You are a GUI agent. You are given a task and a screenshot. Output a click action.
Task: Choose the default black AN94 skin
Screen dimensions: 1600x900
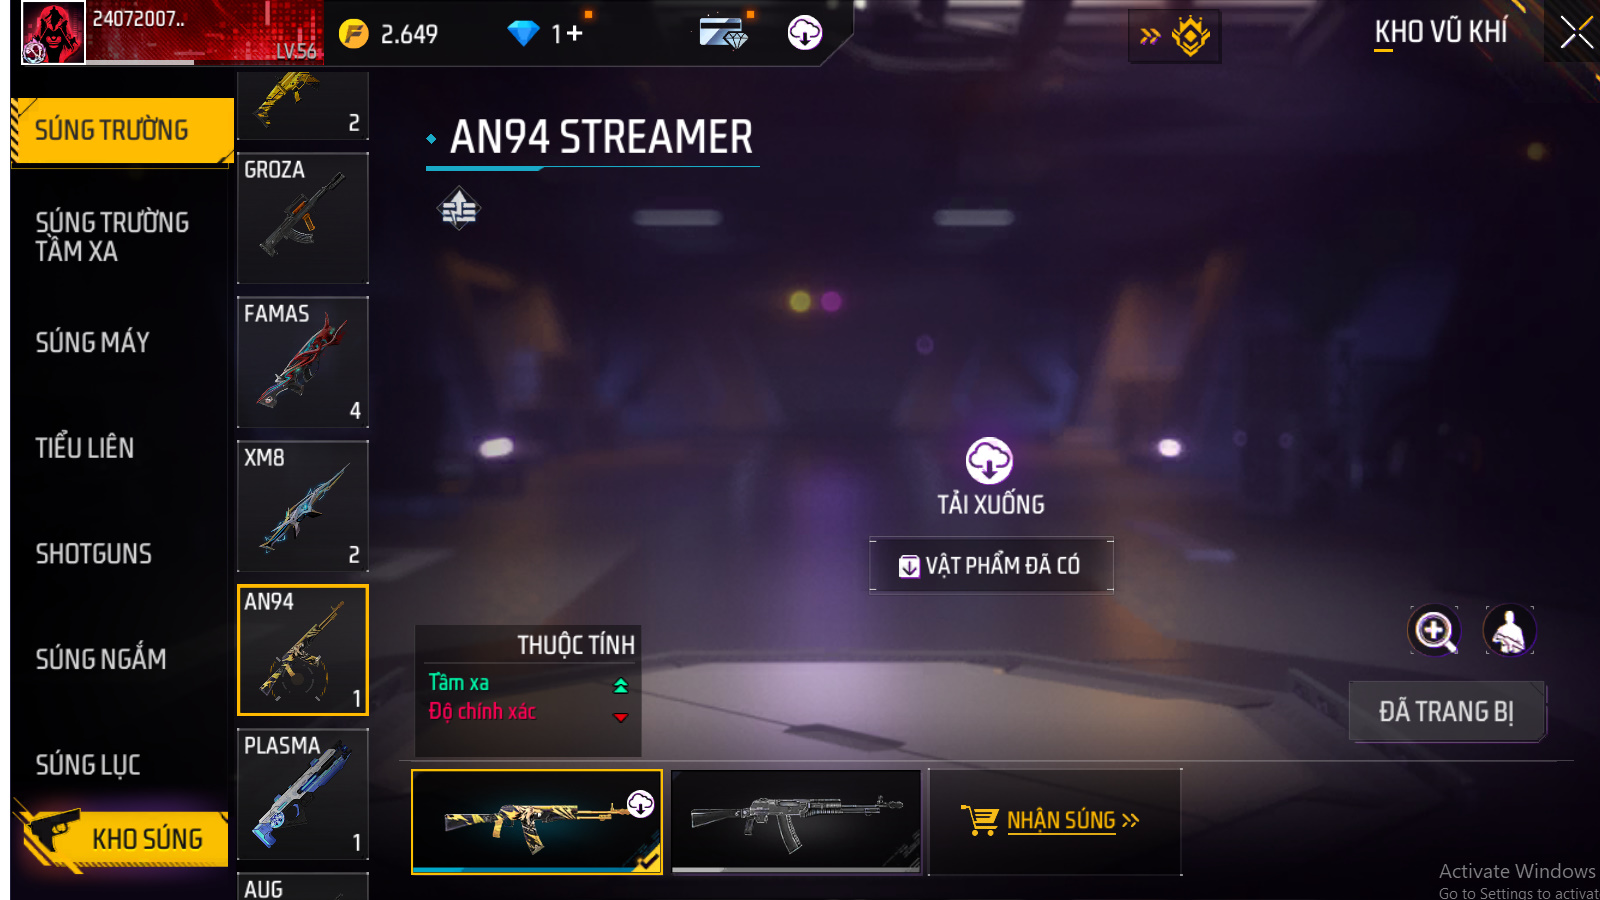pos(796,821)
